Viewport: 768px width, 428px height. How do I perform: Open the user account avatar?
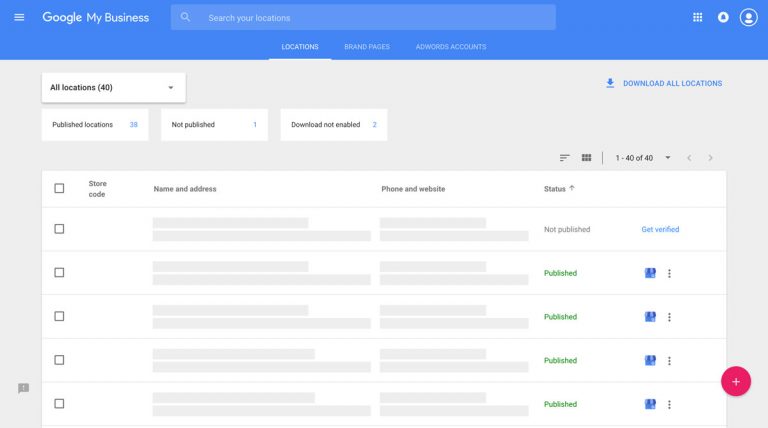748,17
